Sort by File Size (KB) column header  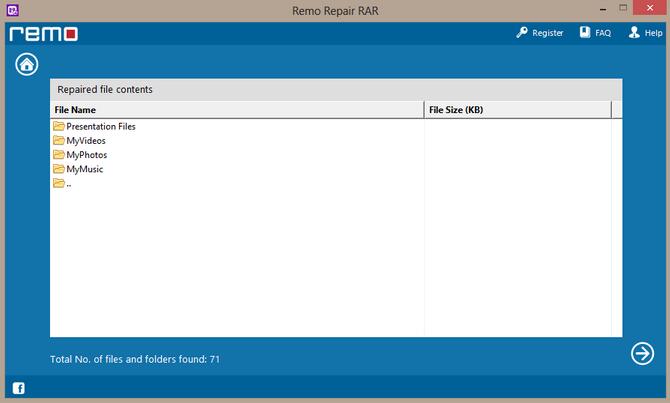pyautogui.click(x=518, y=110)
